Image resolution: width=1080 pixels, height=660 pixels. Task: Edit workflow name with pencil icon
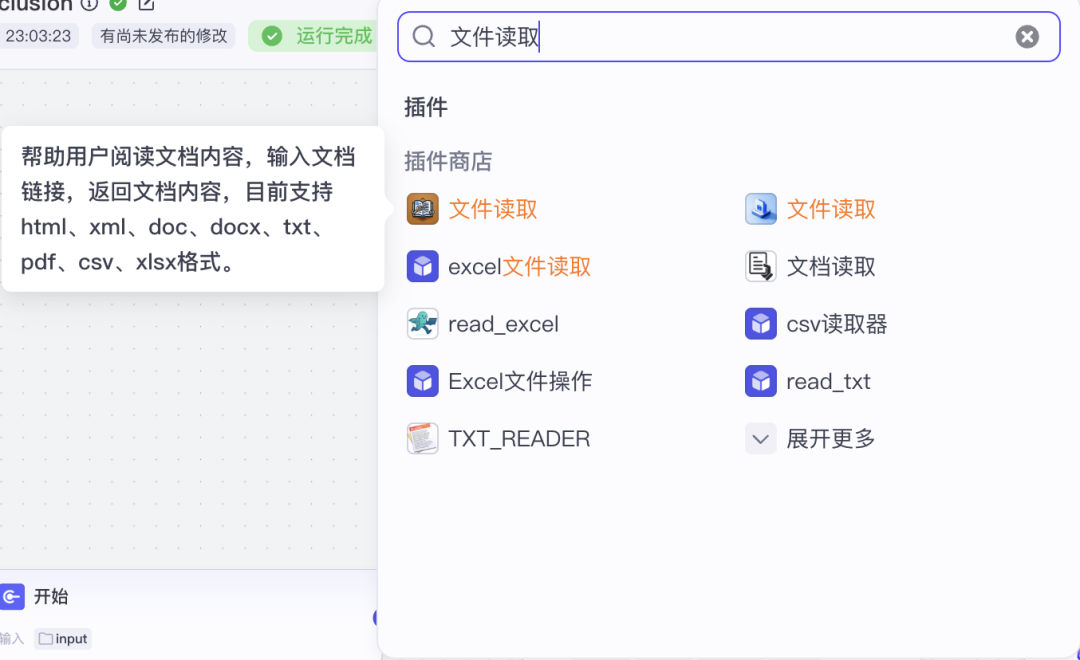click(146, 4)
